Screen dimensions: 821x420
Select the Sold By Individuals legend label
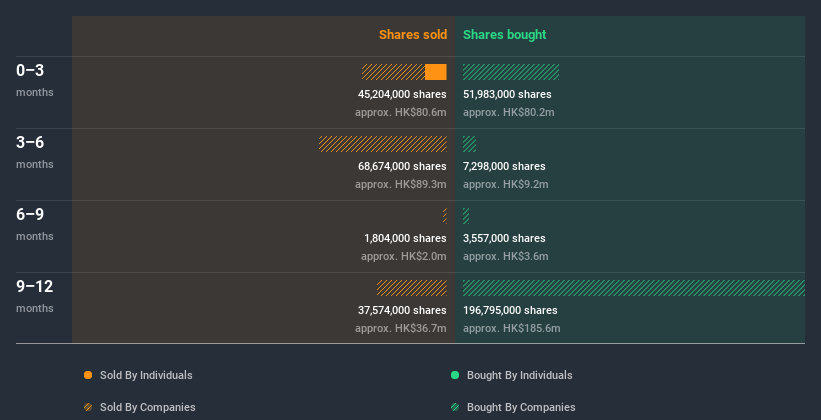coord(146,375)
